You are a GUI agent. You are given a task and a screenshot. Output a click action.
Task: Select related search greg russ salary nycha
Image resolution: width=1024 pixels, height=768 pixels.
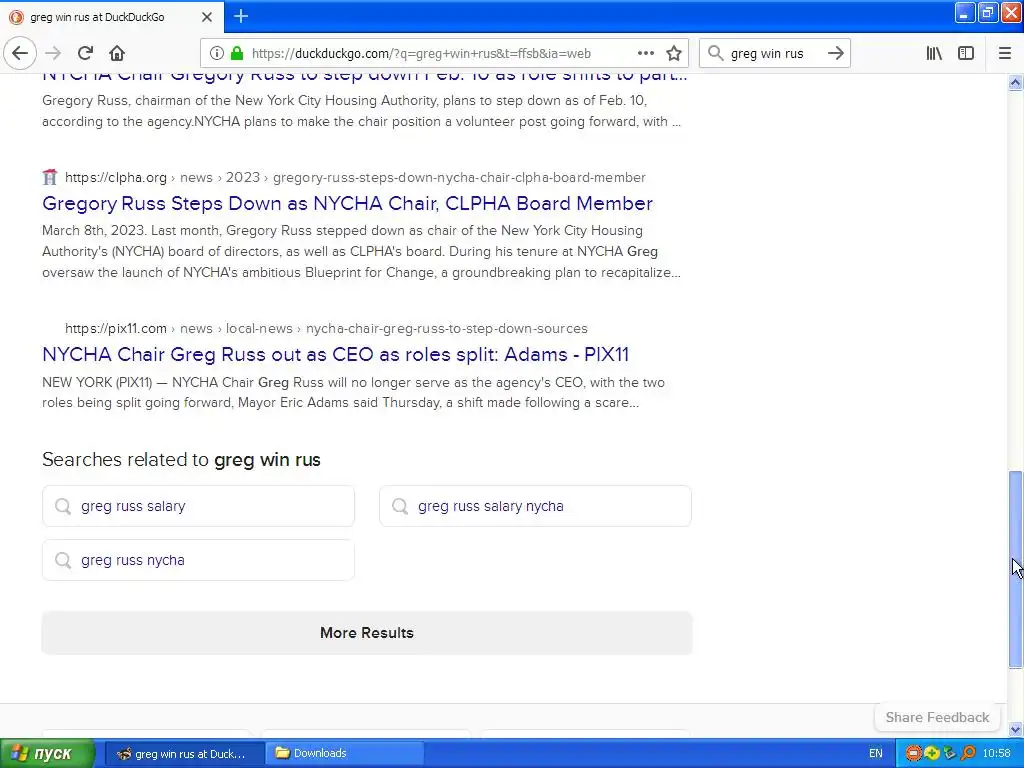click(536, 506)
